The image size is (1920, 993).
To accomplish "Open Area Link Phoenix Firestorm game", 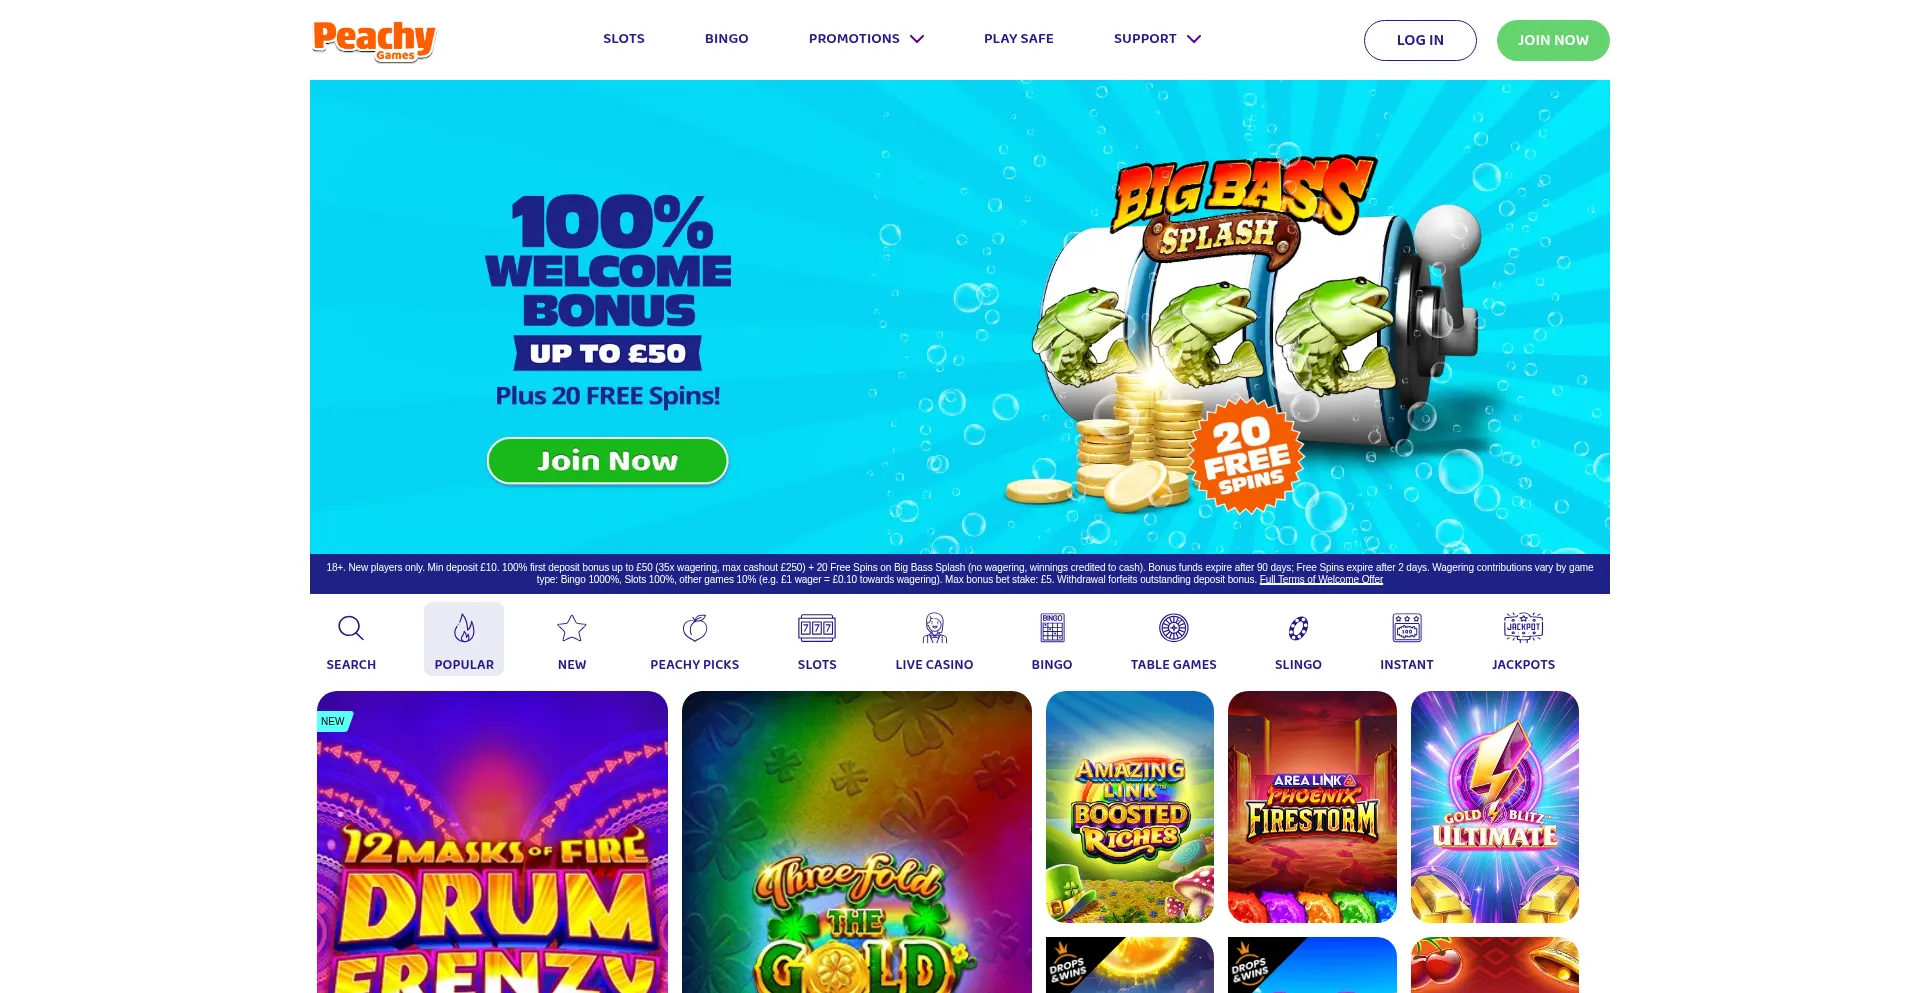I will (1312, 807).
